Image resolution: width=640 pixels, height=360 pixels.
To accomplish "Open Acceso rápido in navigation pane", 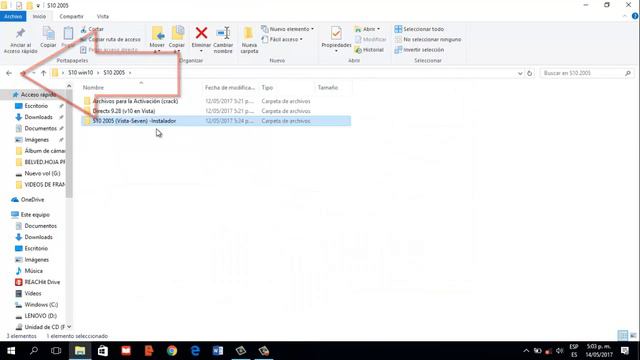I will pos(38,95).
